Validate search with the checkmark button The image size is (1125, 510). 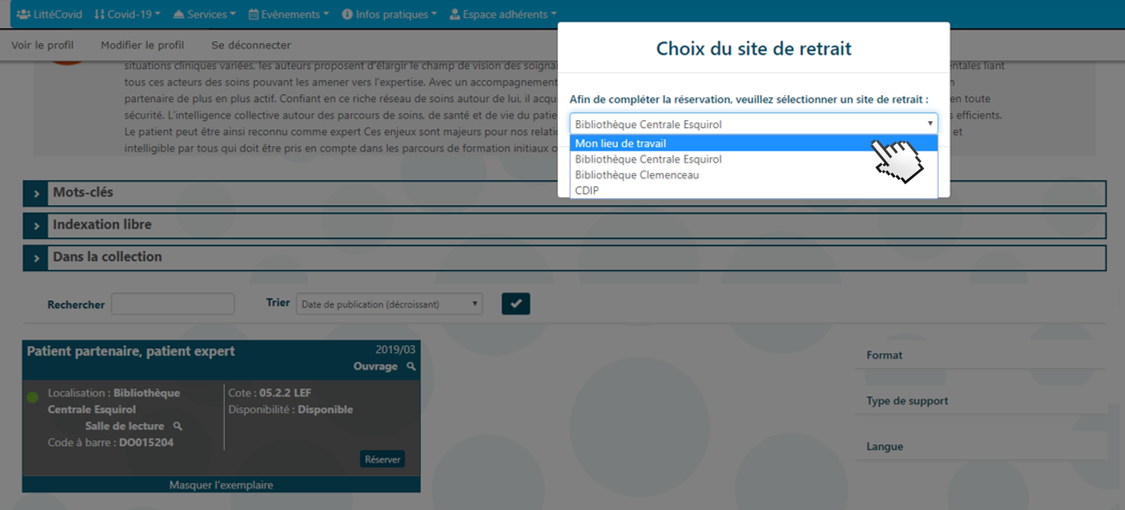pyautogui.click(x=516, y=304)
